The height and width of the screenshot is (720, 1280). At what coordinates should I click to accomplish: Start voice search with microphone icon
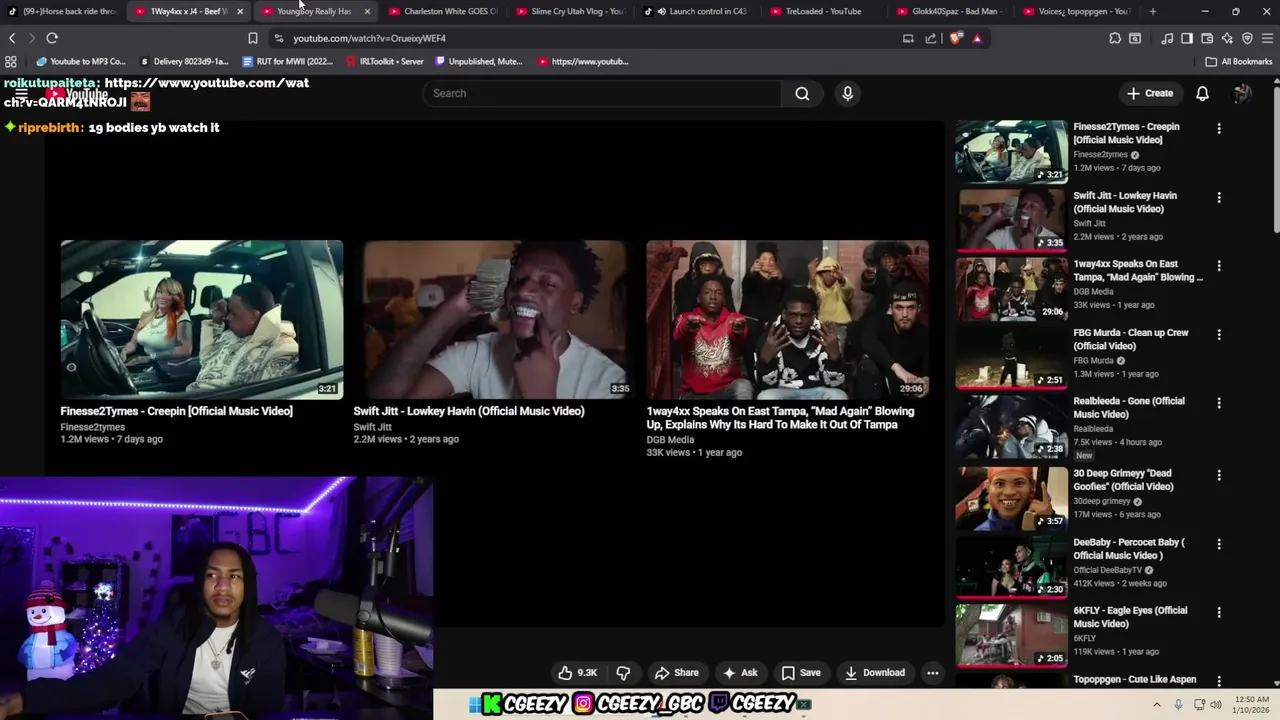pos(848,93)
